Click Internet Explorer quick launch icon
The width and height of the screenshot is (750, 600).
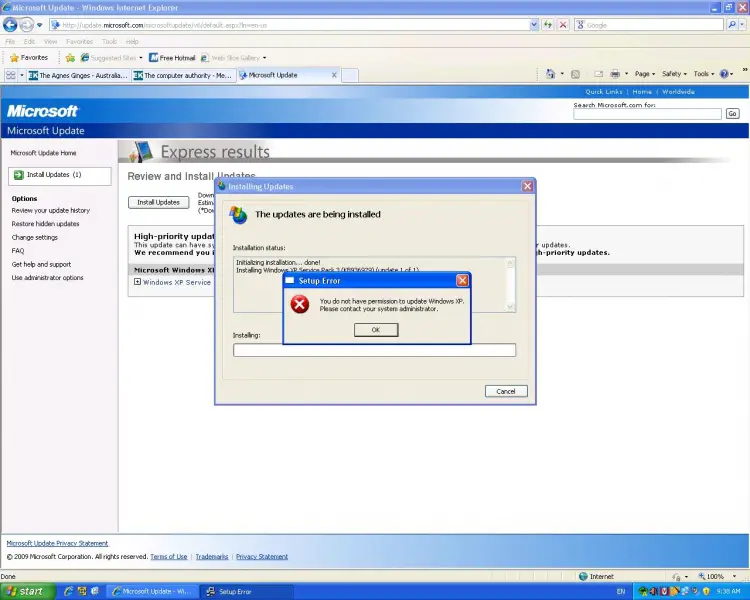pyautogui.click(x=68, y=591)
